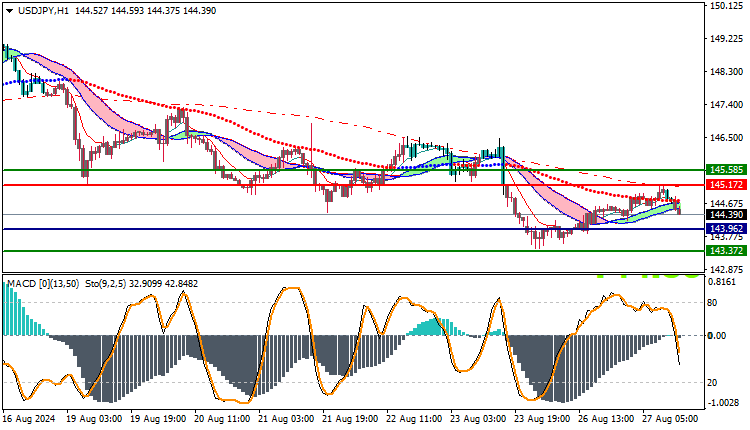Click the stochastic 80 level label
750x430 pixels.
pos(712,303)
